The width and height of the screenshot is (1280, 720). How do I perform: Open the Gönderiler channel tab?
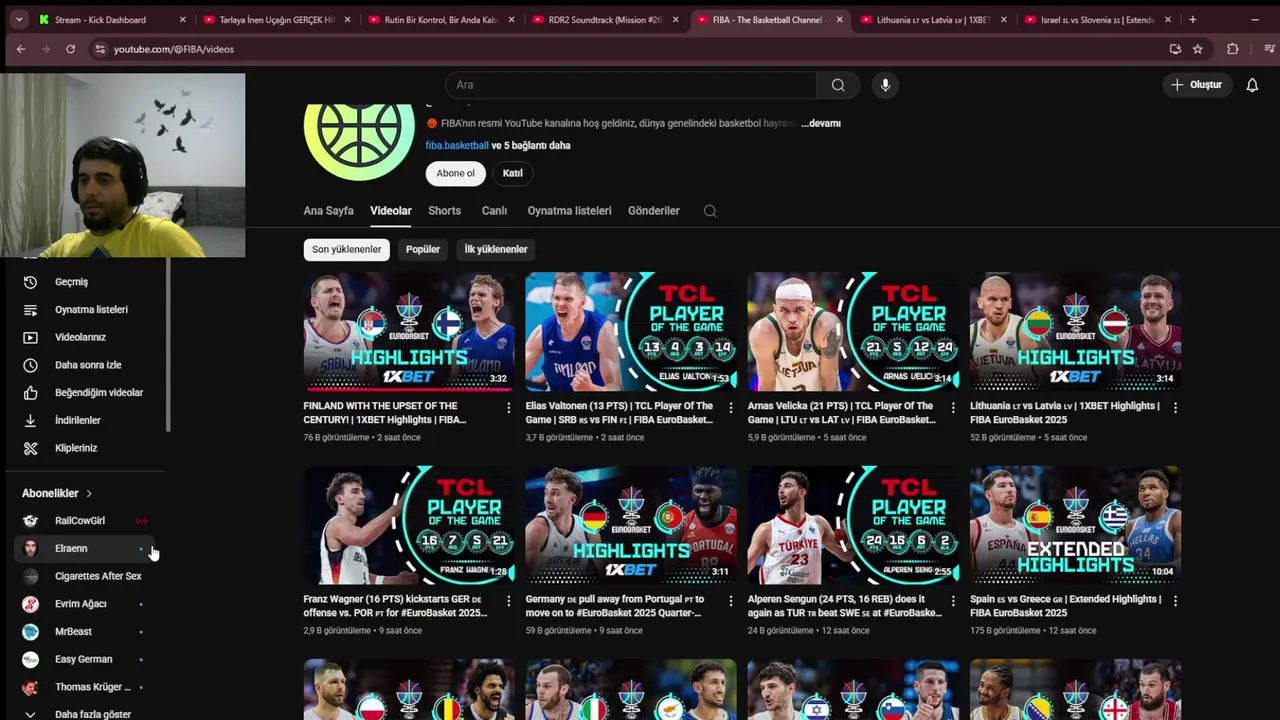click(653, 211)
